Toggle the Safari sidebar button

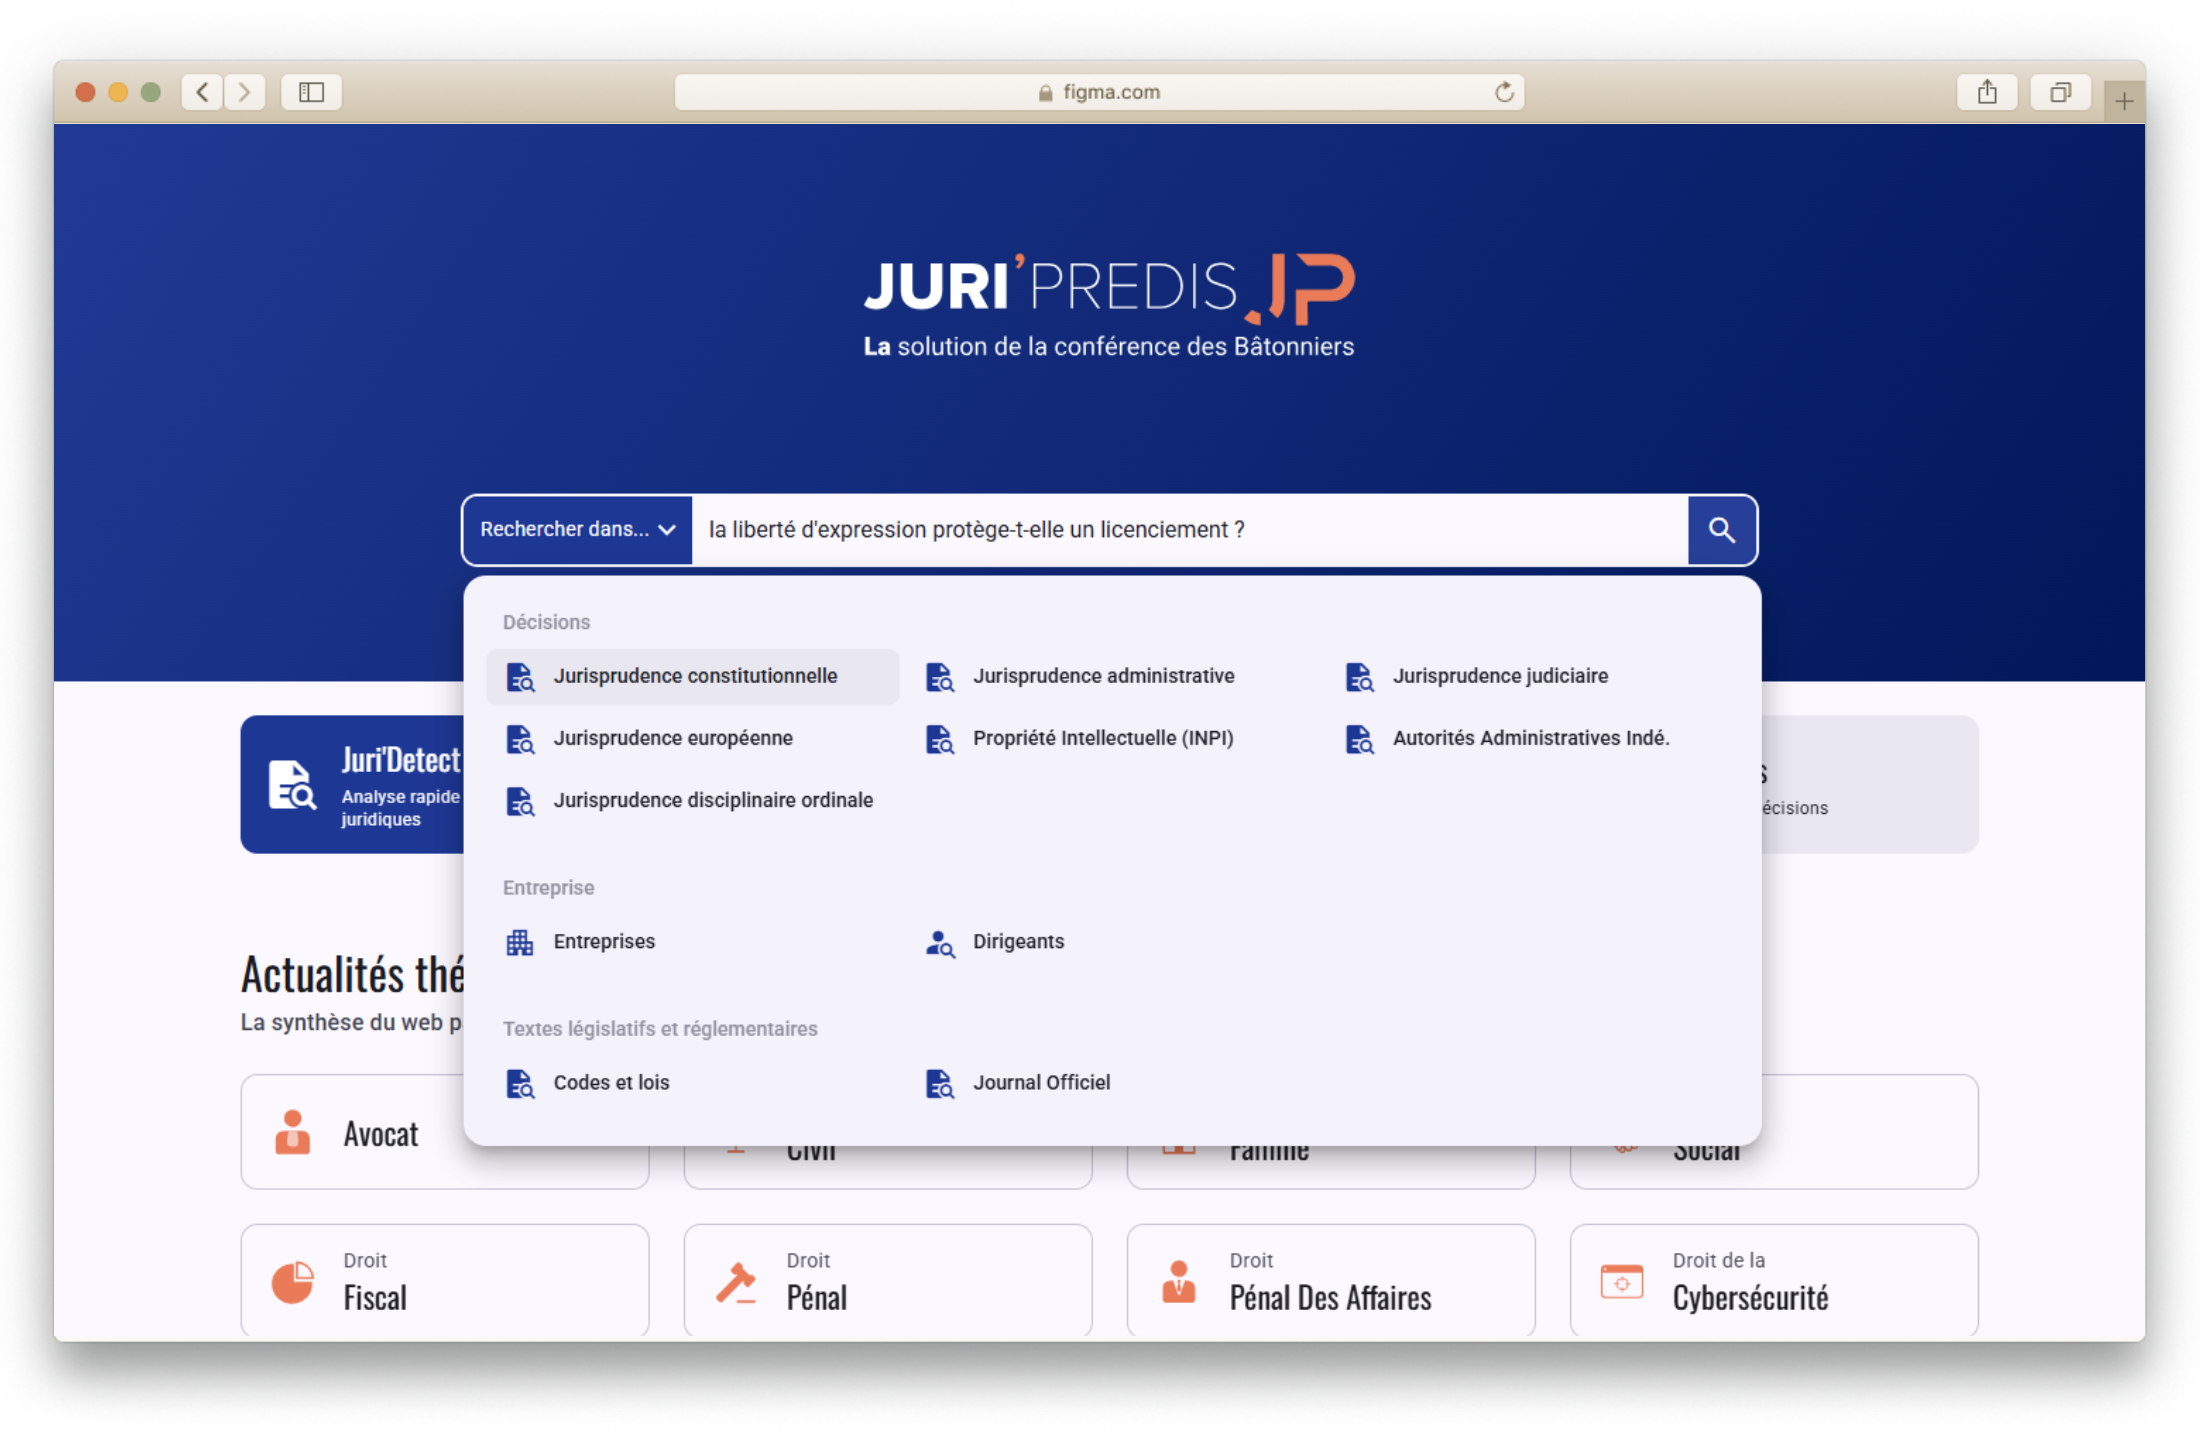point(311,92)
